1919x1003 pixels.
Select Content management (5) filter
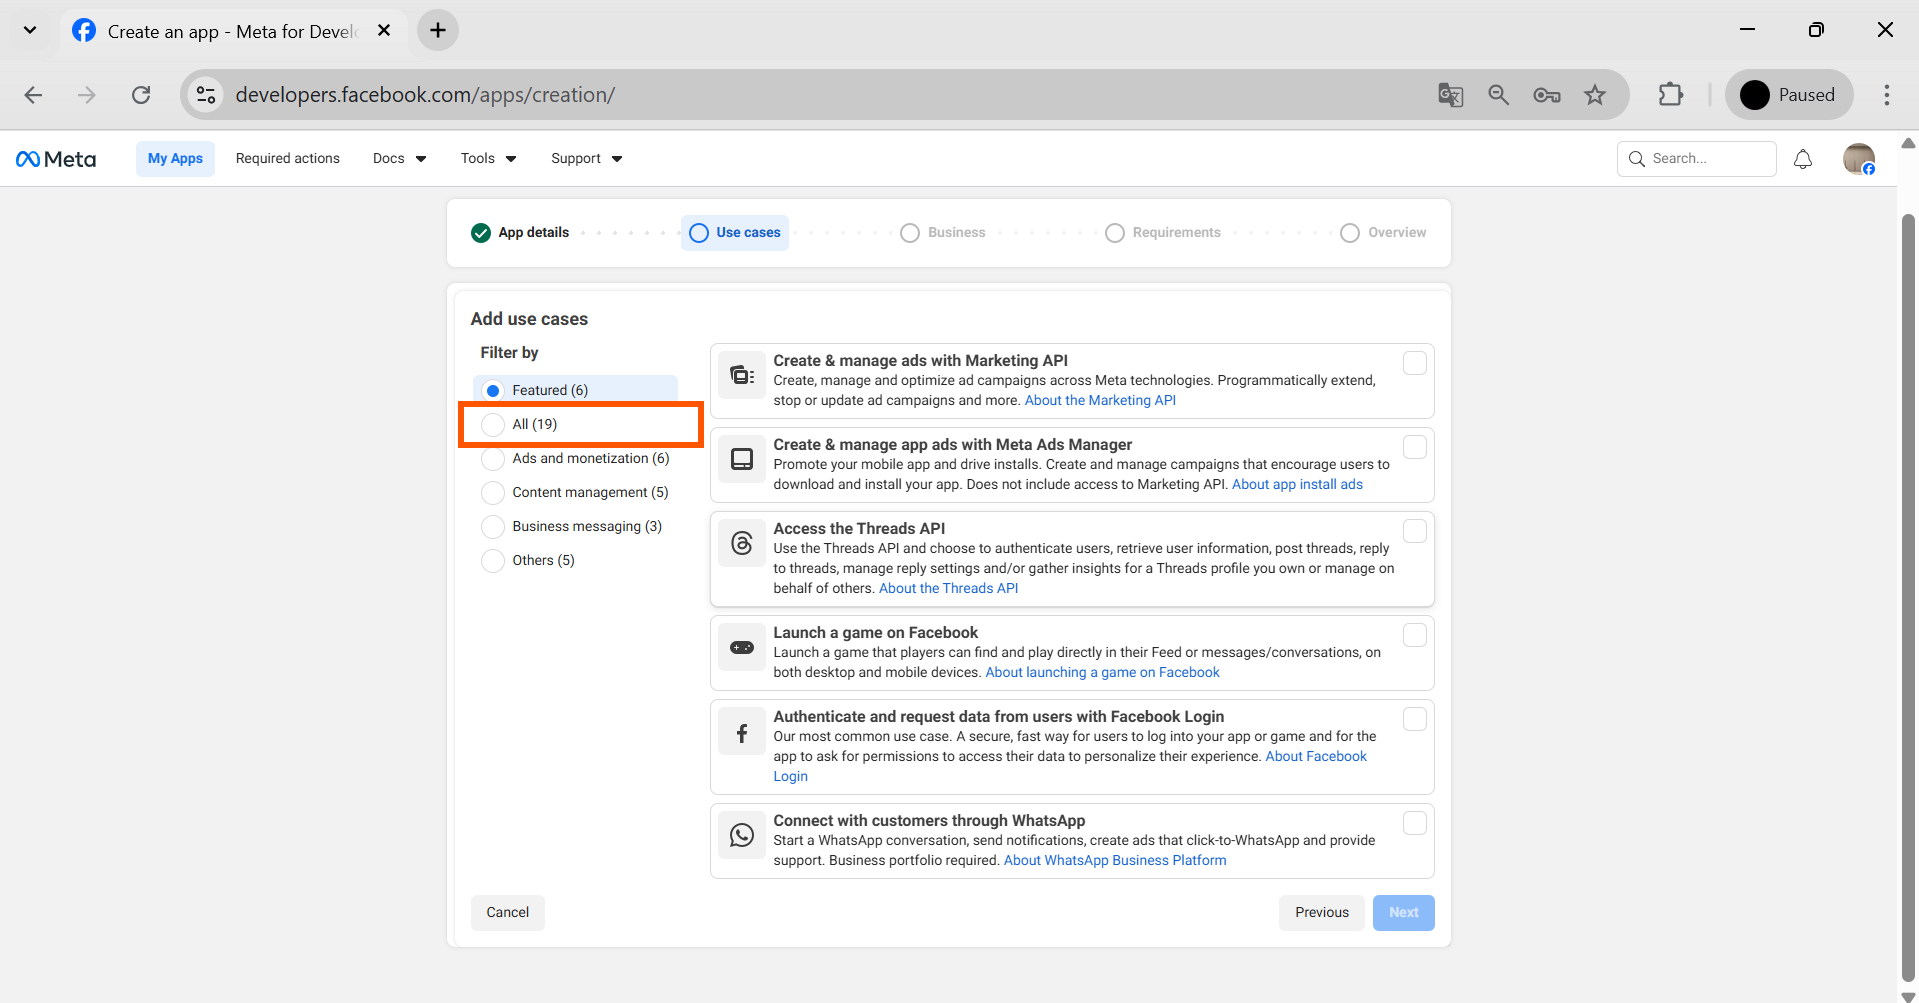[x=575, y=492]
